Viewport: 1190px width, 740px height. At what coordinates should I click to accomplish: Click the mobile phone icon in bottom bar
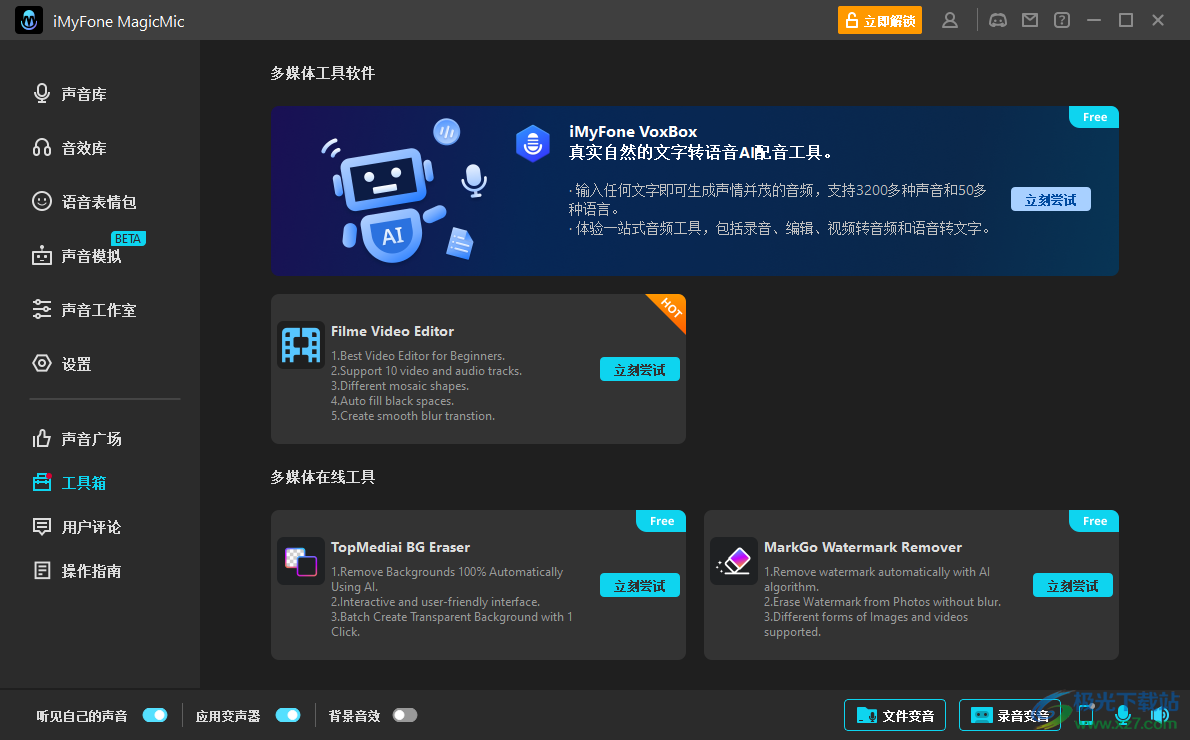[x=1086, y=715]
